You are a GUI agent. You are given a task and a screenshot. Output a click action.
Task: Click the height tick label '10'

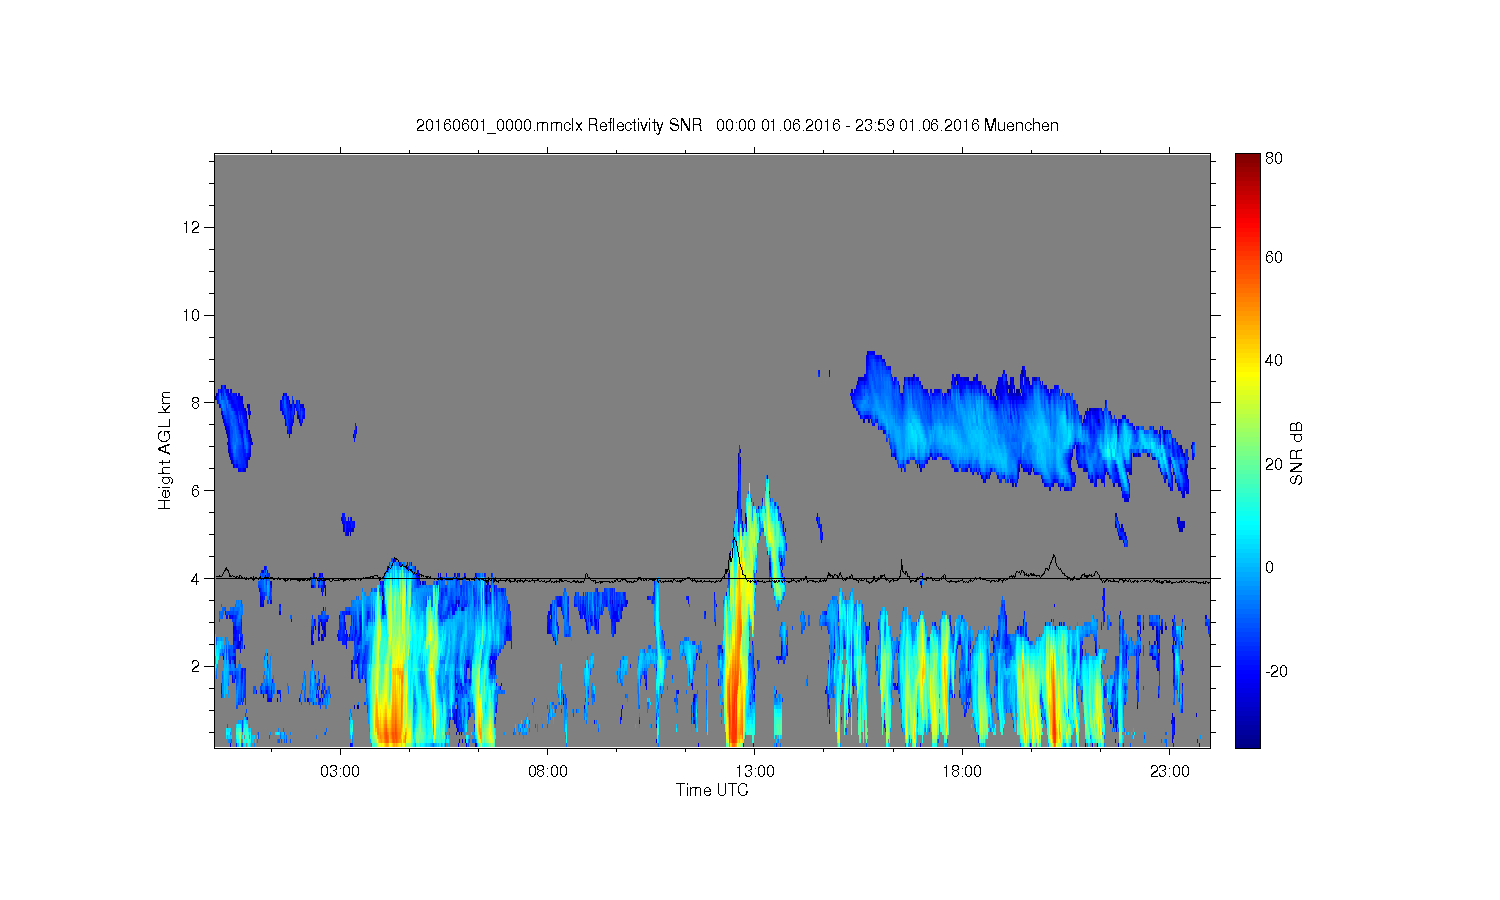point(192,315)
